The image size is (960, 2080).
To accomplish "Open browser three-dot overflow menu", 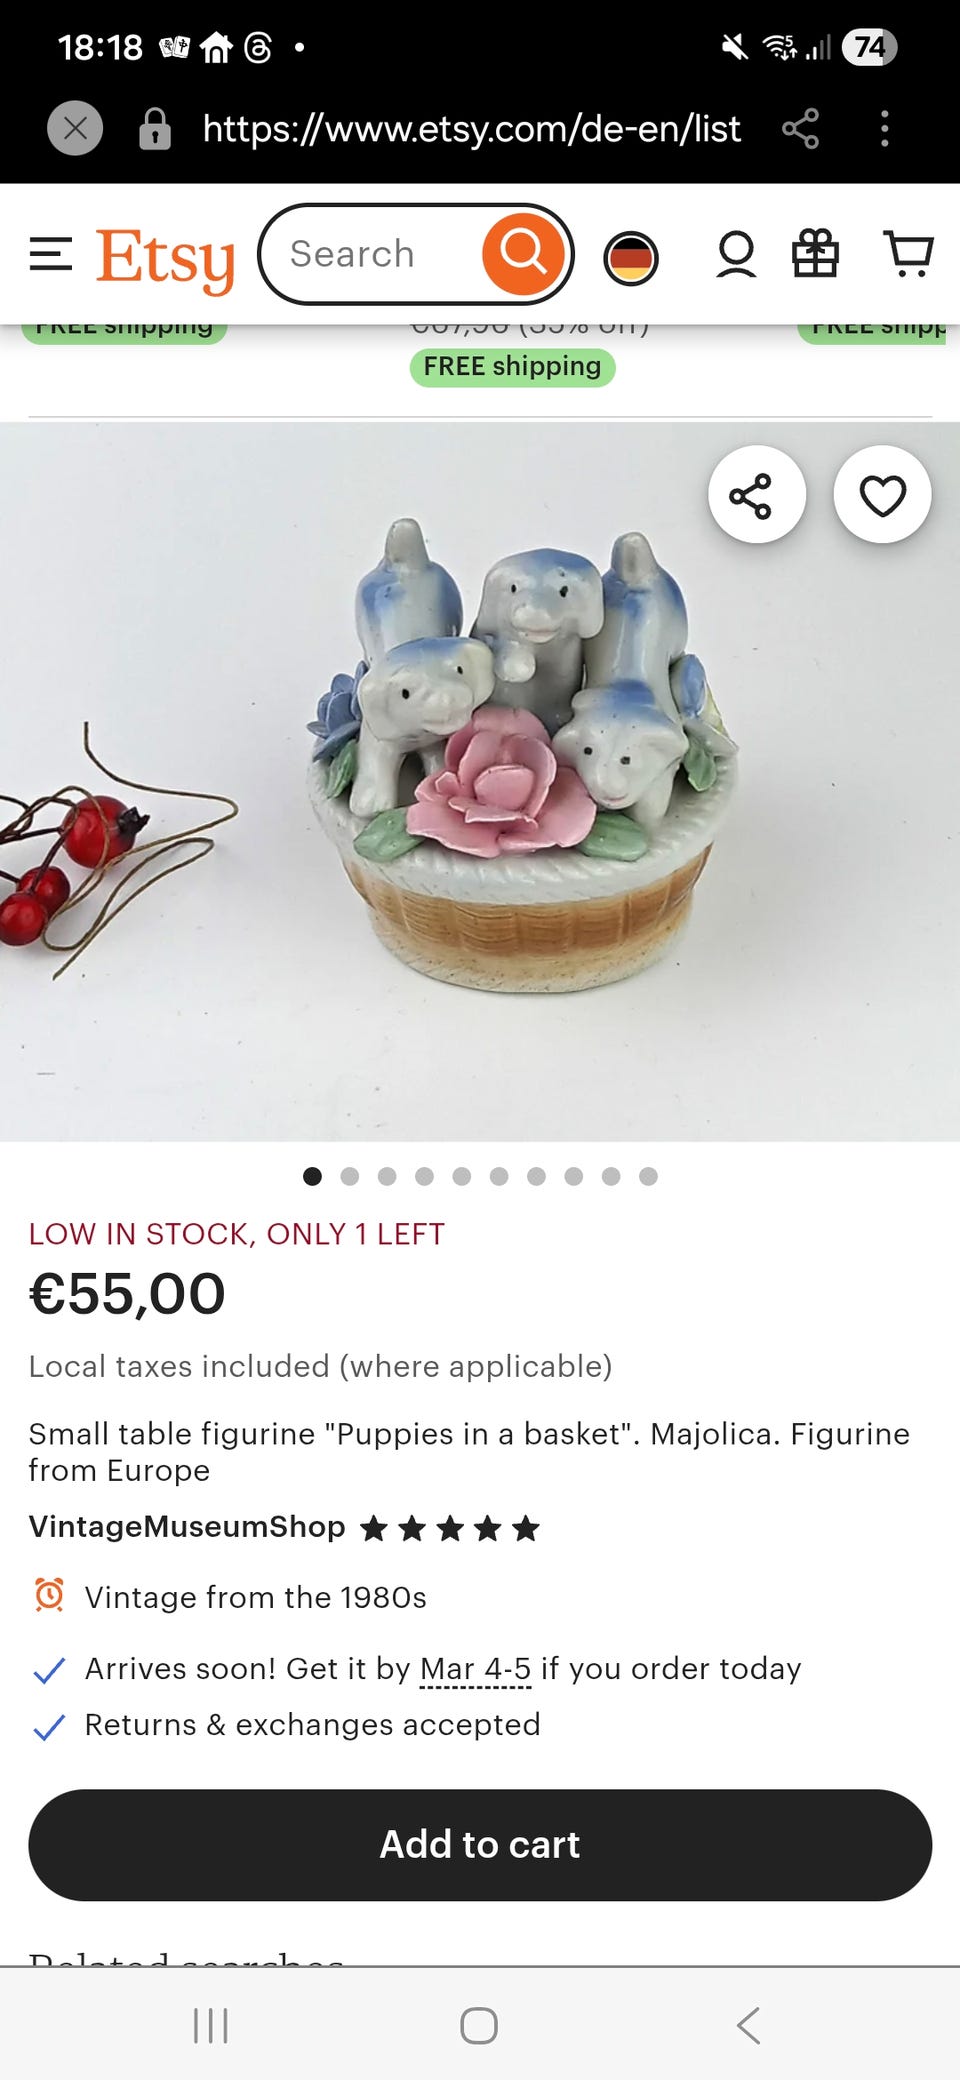I will pos(884,129).
